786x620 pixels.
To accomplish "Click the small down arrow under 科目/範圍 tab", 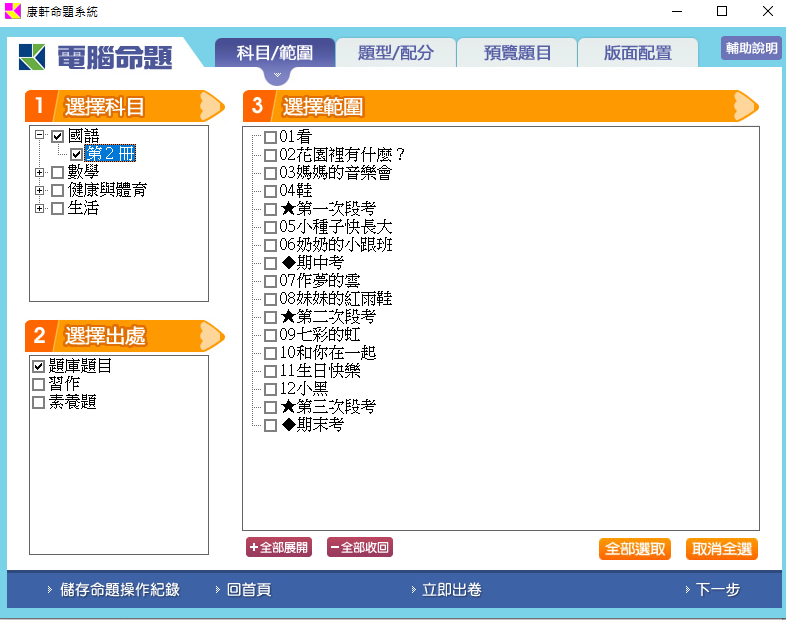I will click(277, 76).
